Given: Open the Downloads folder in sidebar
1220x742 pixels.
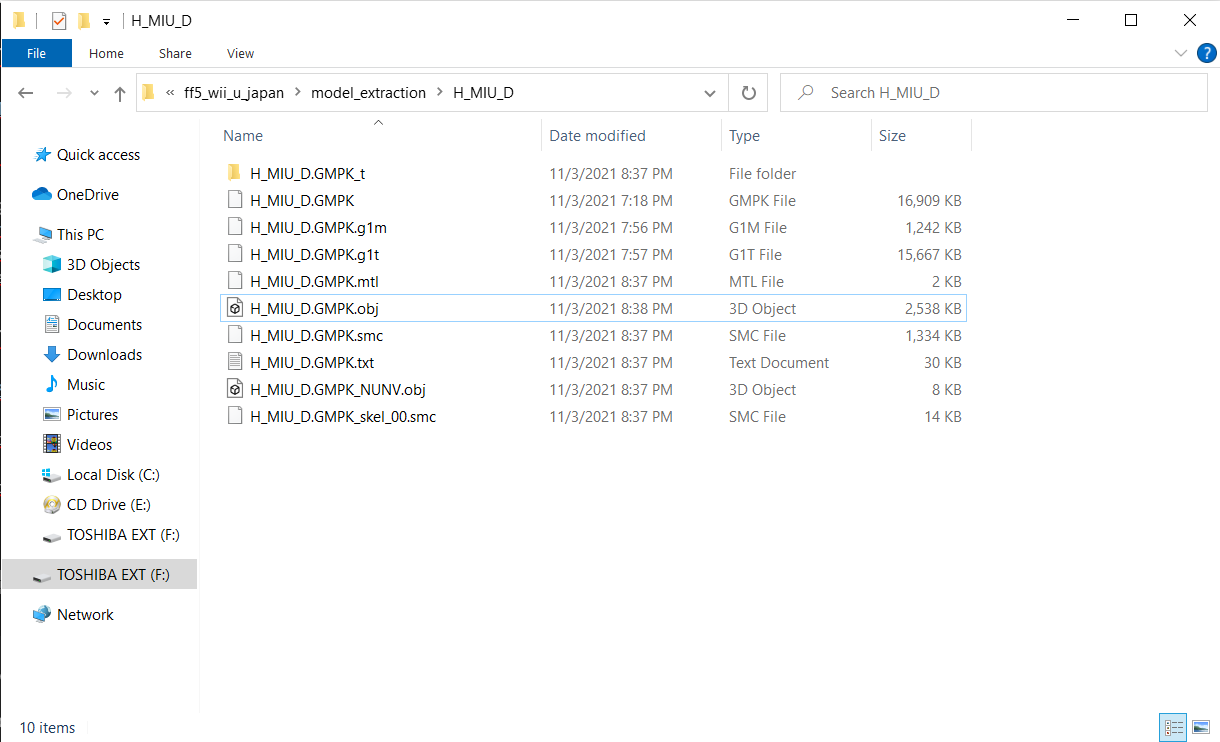Looking at the screenshot, I should point(104,355).
